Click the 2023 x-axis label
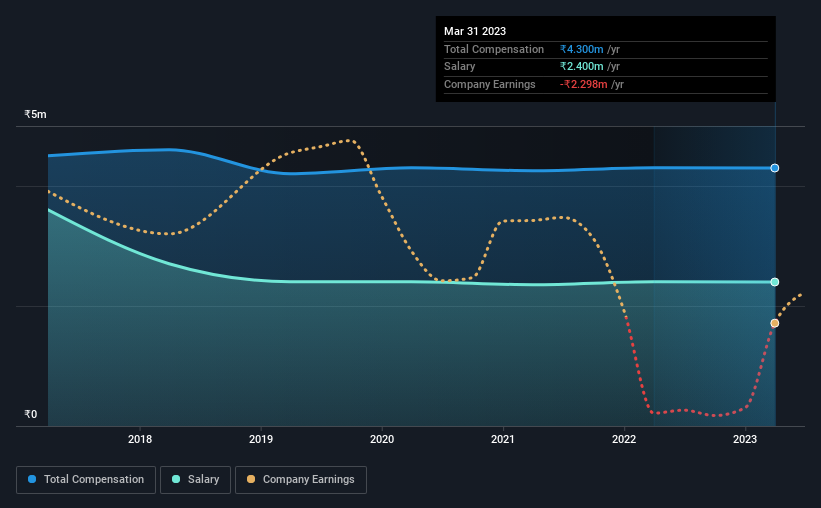 pyautogui.click(x=745, y=439)
